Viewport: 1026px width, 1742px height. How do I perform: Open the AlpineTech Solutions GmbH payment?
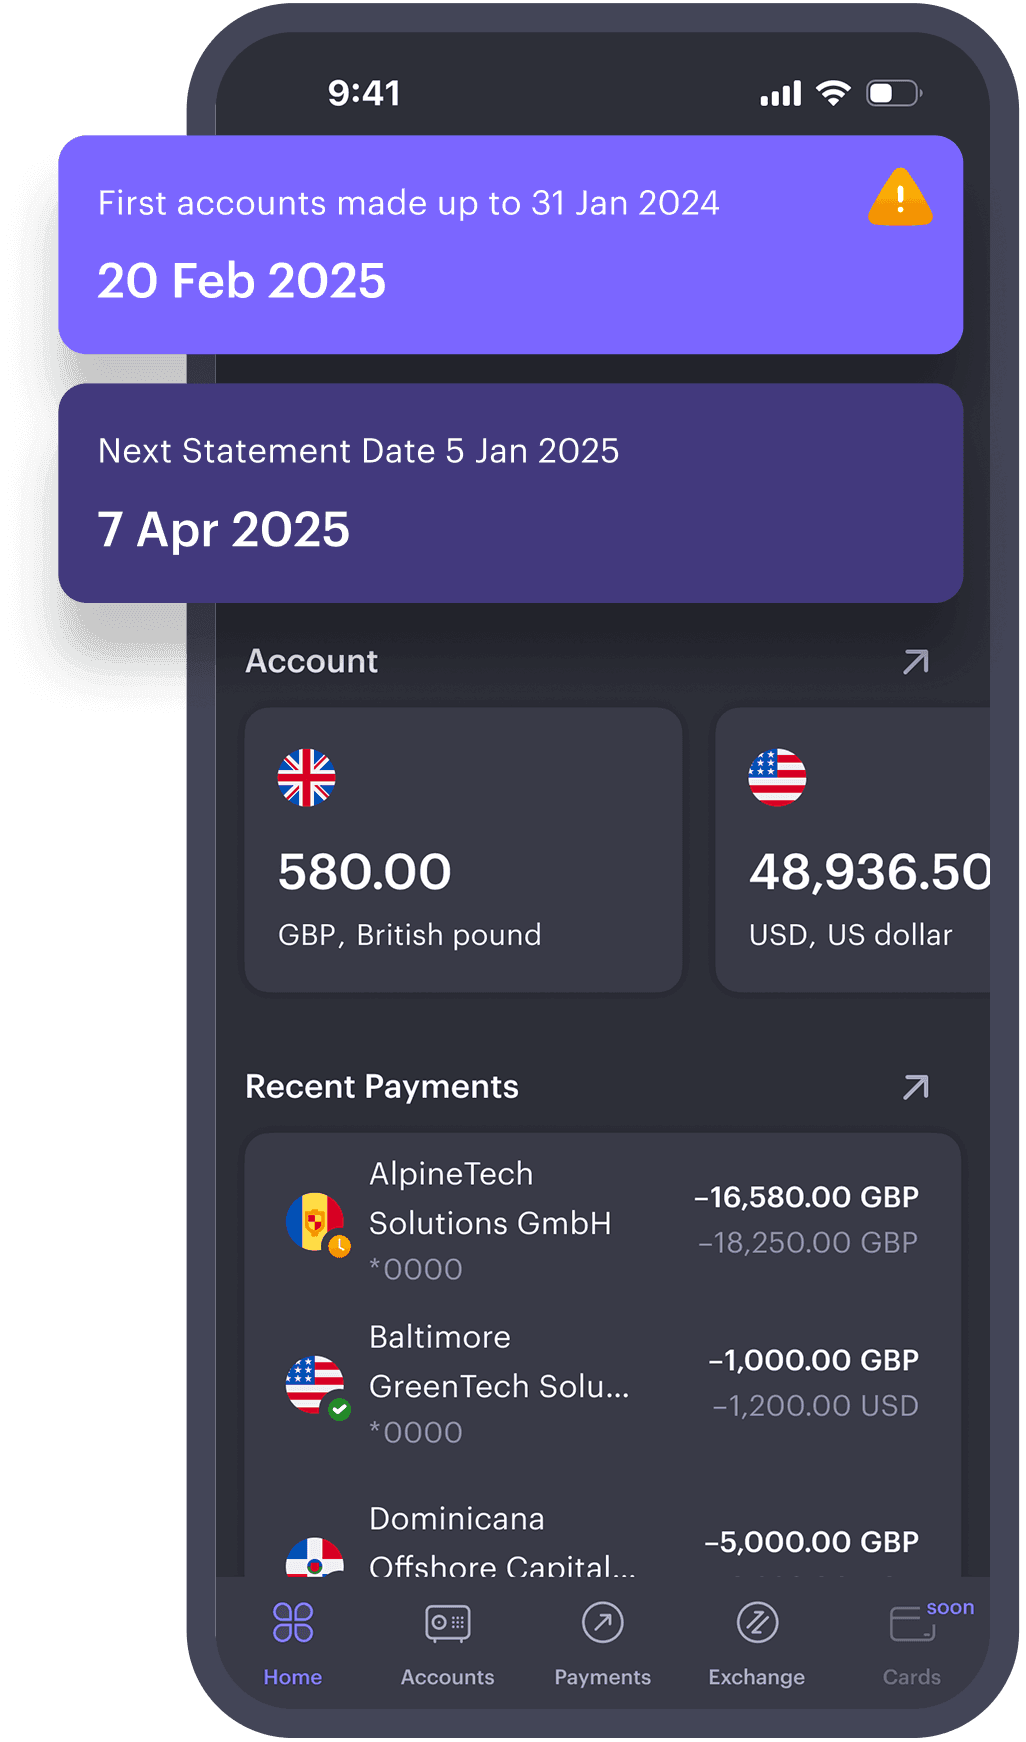tap(602, 1220)
